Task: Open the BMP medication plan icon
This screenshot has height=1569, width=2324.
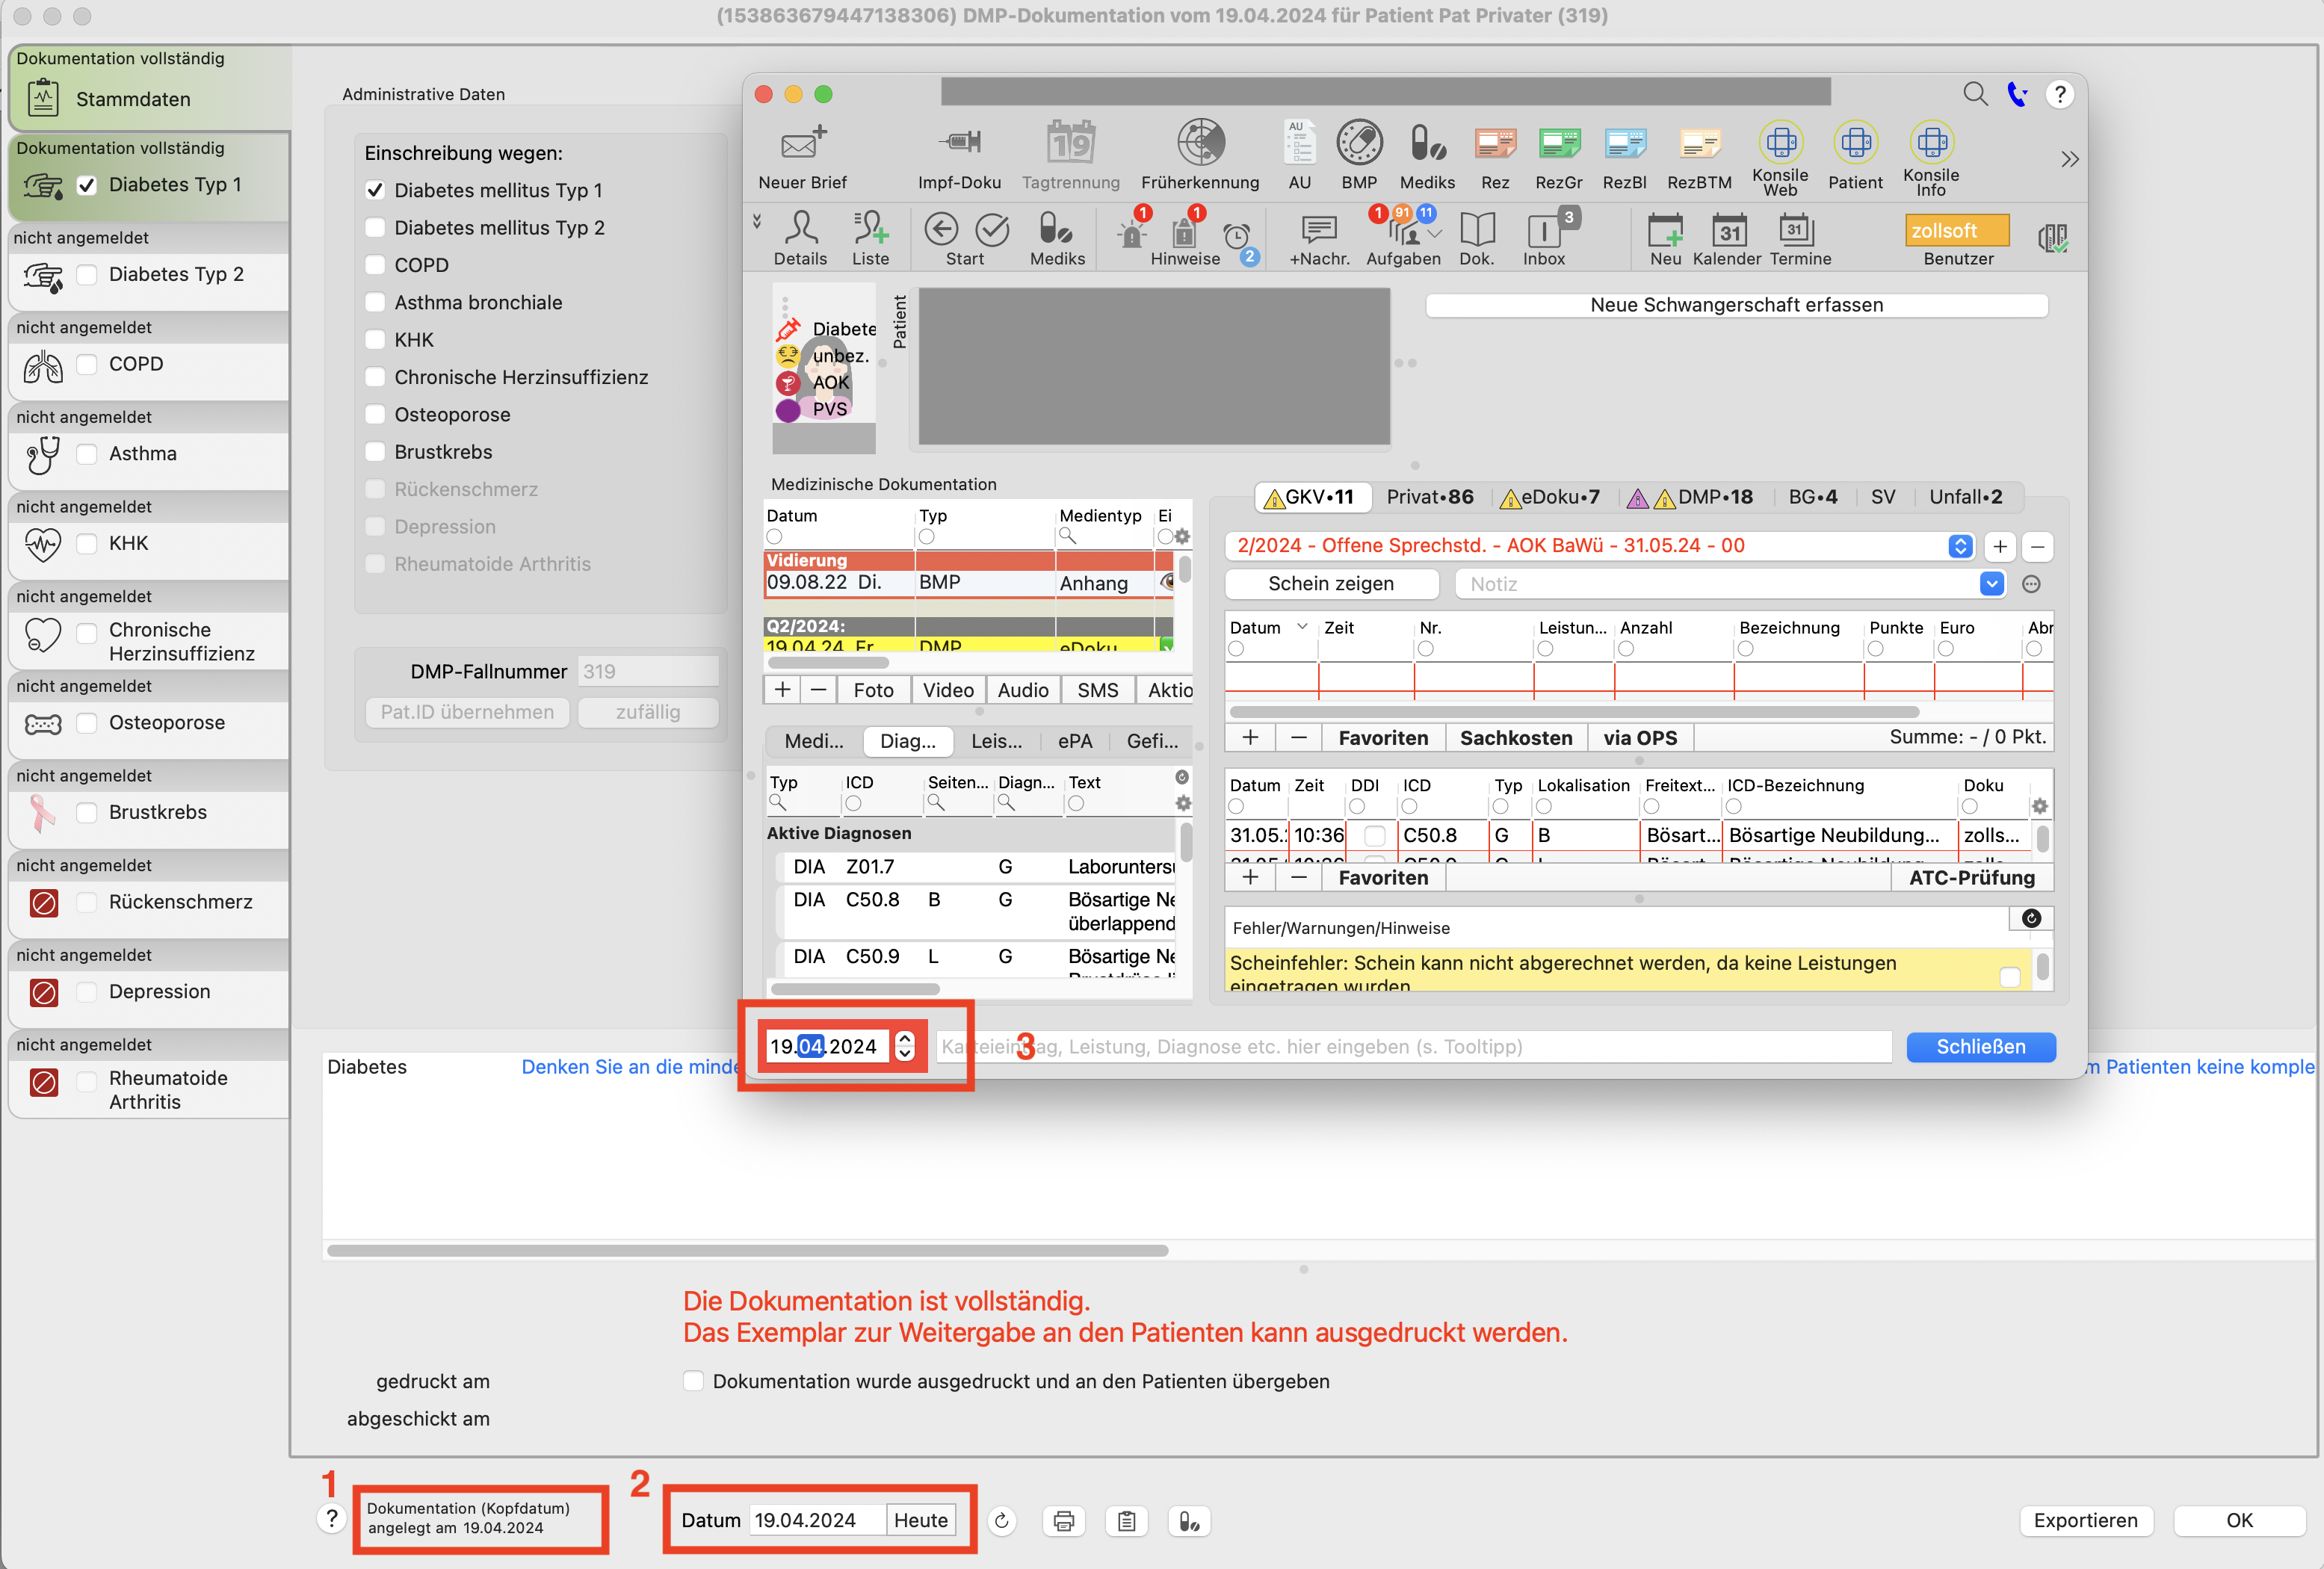Action: [x=1359, y=143]
